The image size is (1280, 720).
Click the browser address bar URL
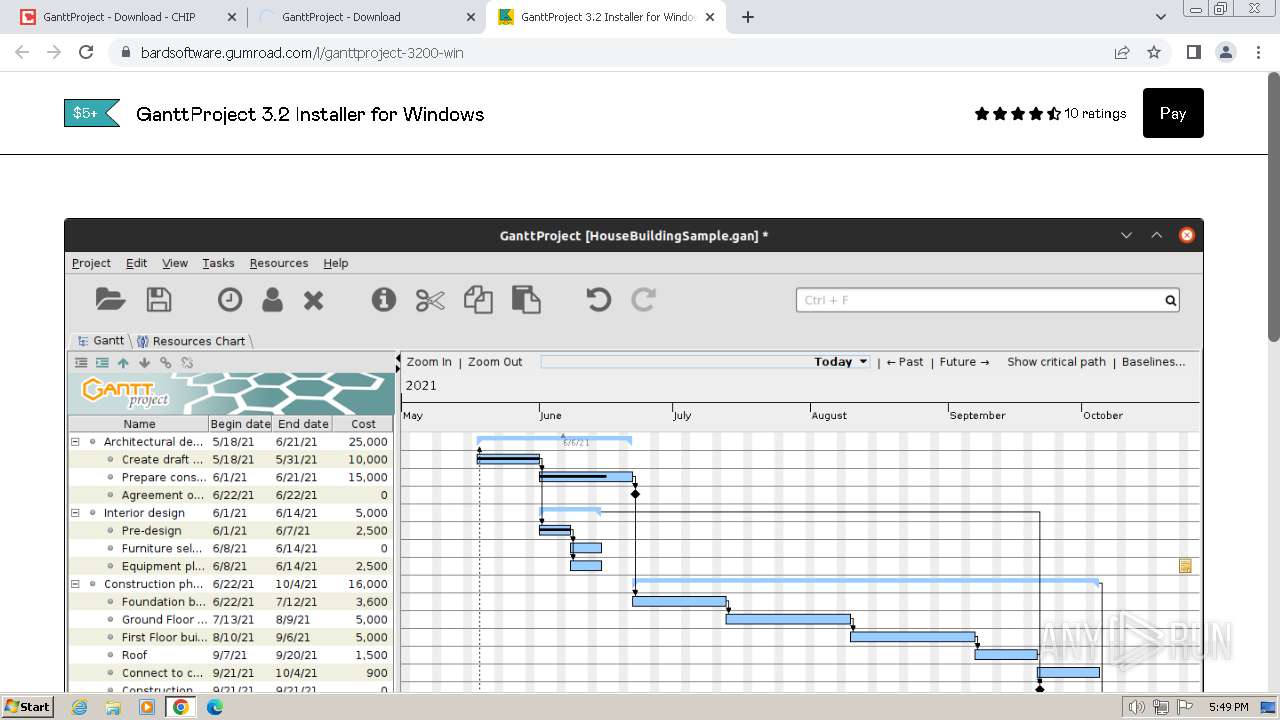coord(302,52)
